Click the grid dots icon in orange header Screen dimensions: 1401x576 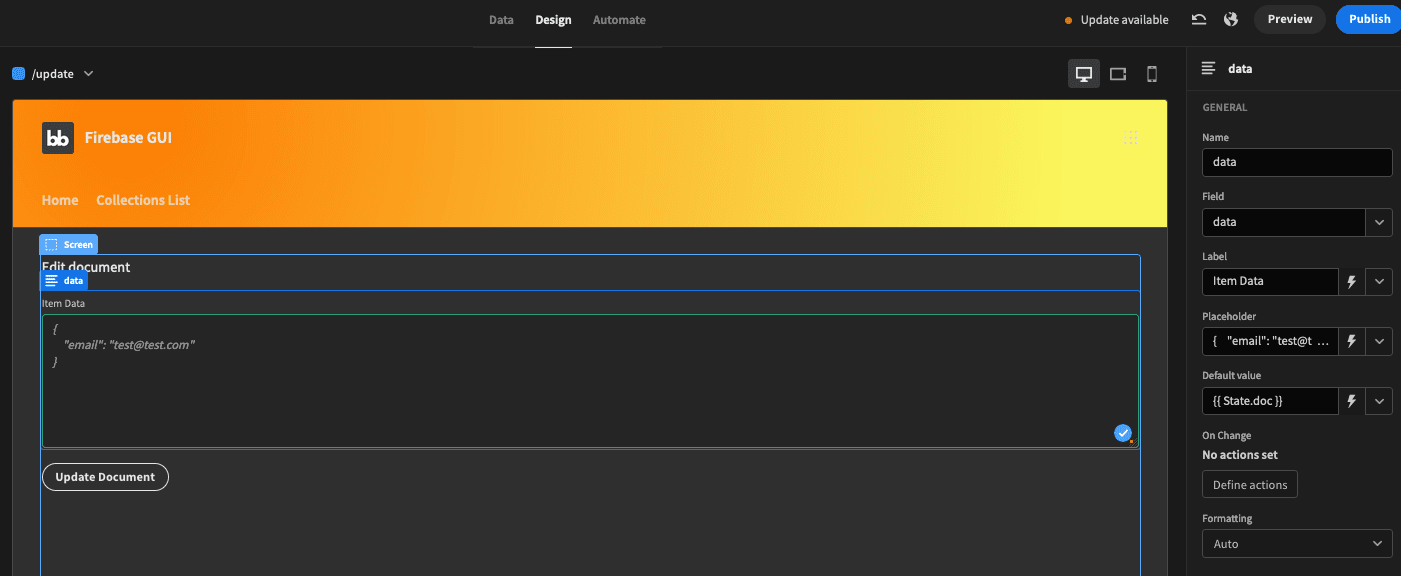(1131, 137)
